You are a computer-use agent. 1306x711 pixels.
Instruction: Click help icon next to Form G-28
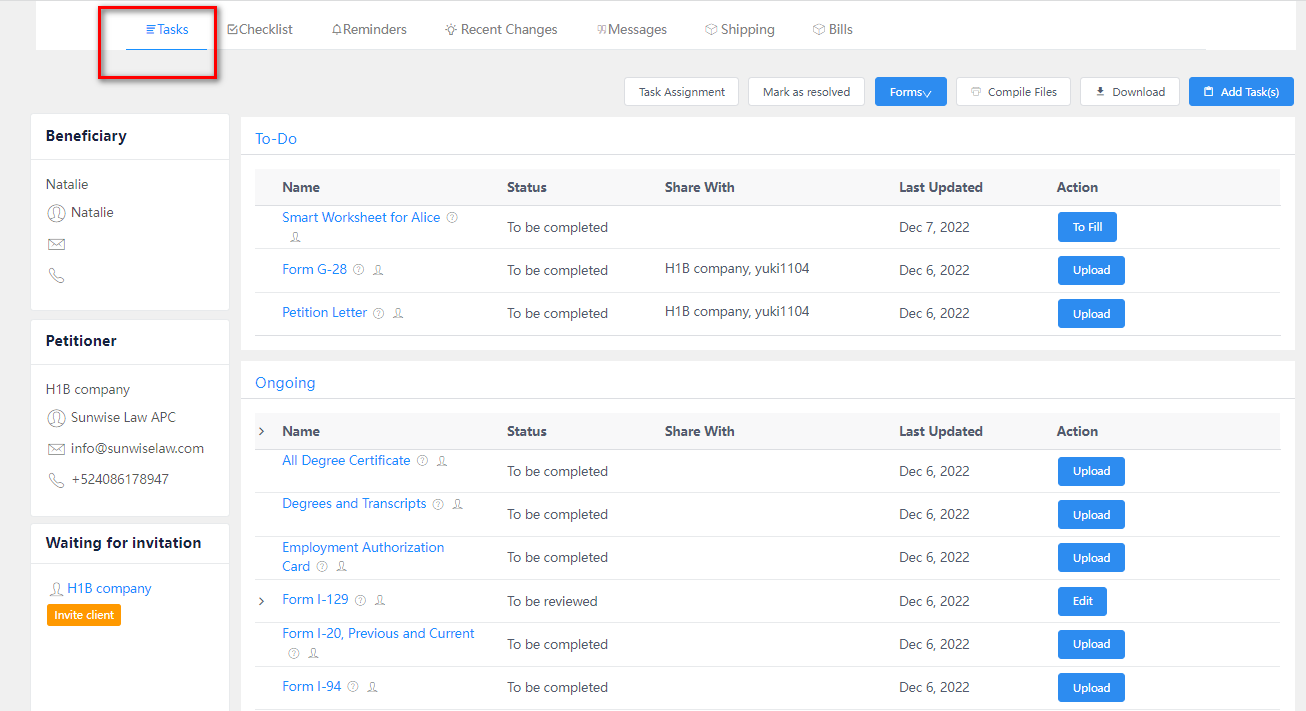pos(359,270)
